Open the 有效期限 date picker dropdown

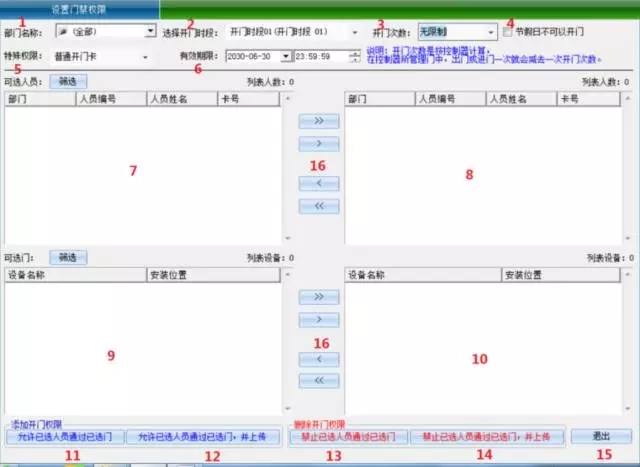point(287,57)
